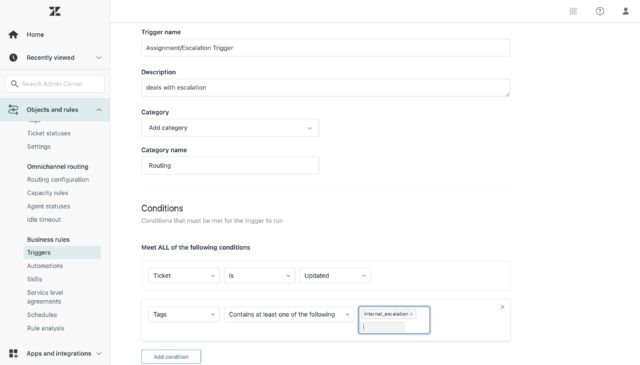Click the Apps and integrations icon
The image size is (640, 365).
pyautogui.click(x=13, y=353)
